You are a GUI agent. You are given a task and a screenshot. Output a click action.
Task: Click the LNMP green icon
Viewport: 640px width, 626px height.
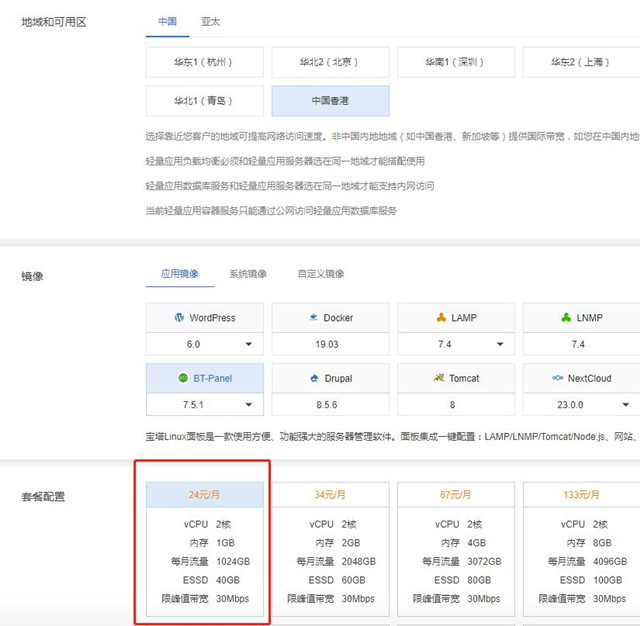click(567, 317)
